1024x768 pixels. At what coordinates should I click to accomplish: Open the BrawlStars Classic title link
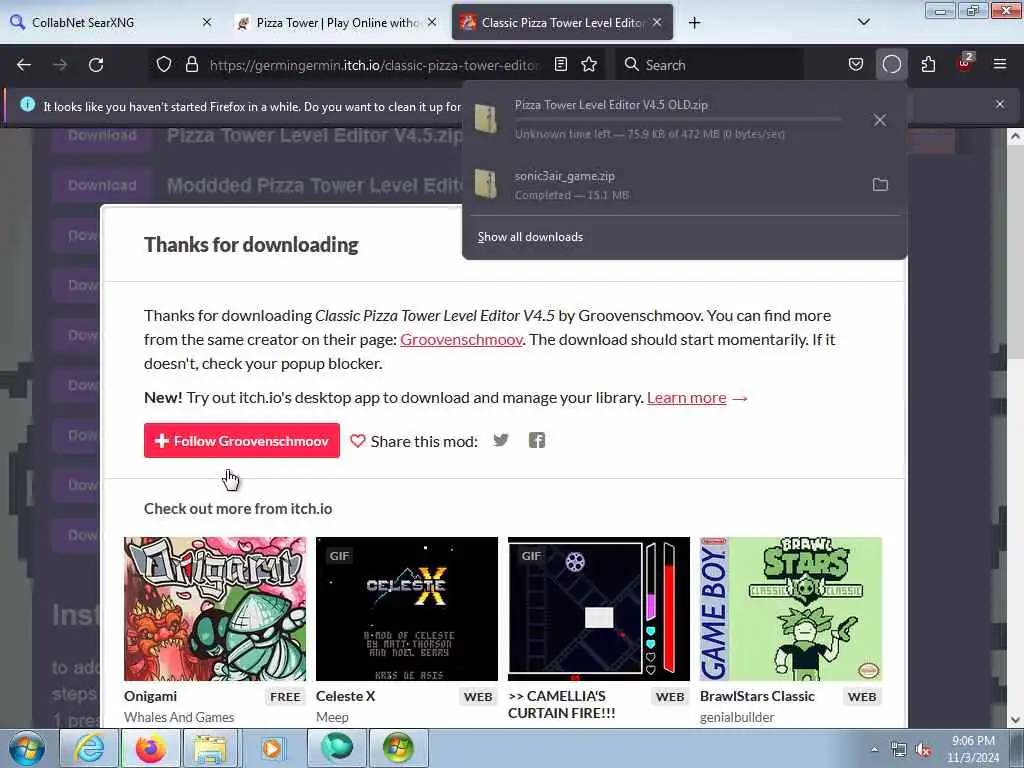pyautogui.click(x=757, y=696)
